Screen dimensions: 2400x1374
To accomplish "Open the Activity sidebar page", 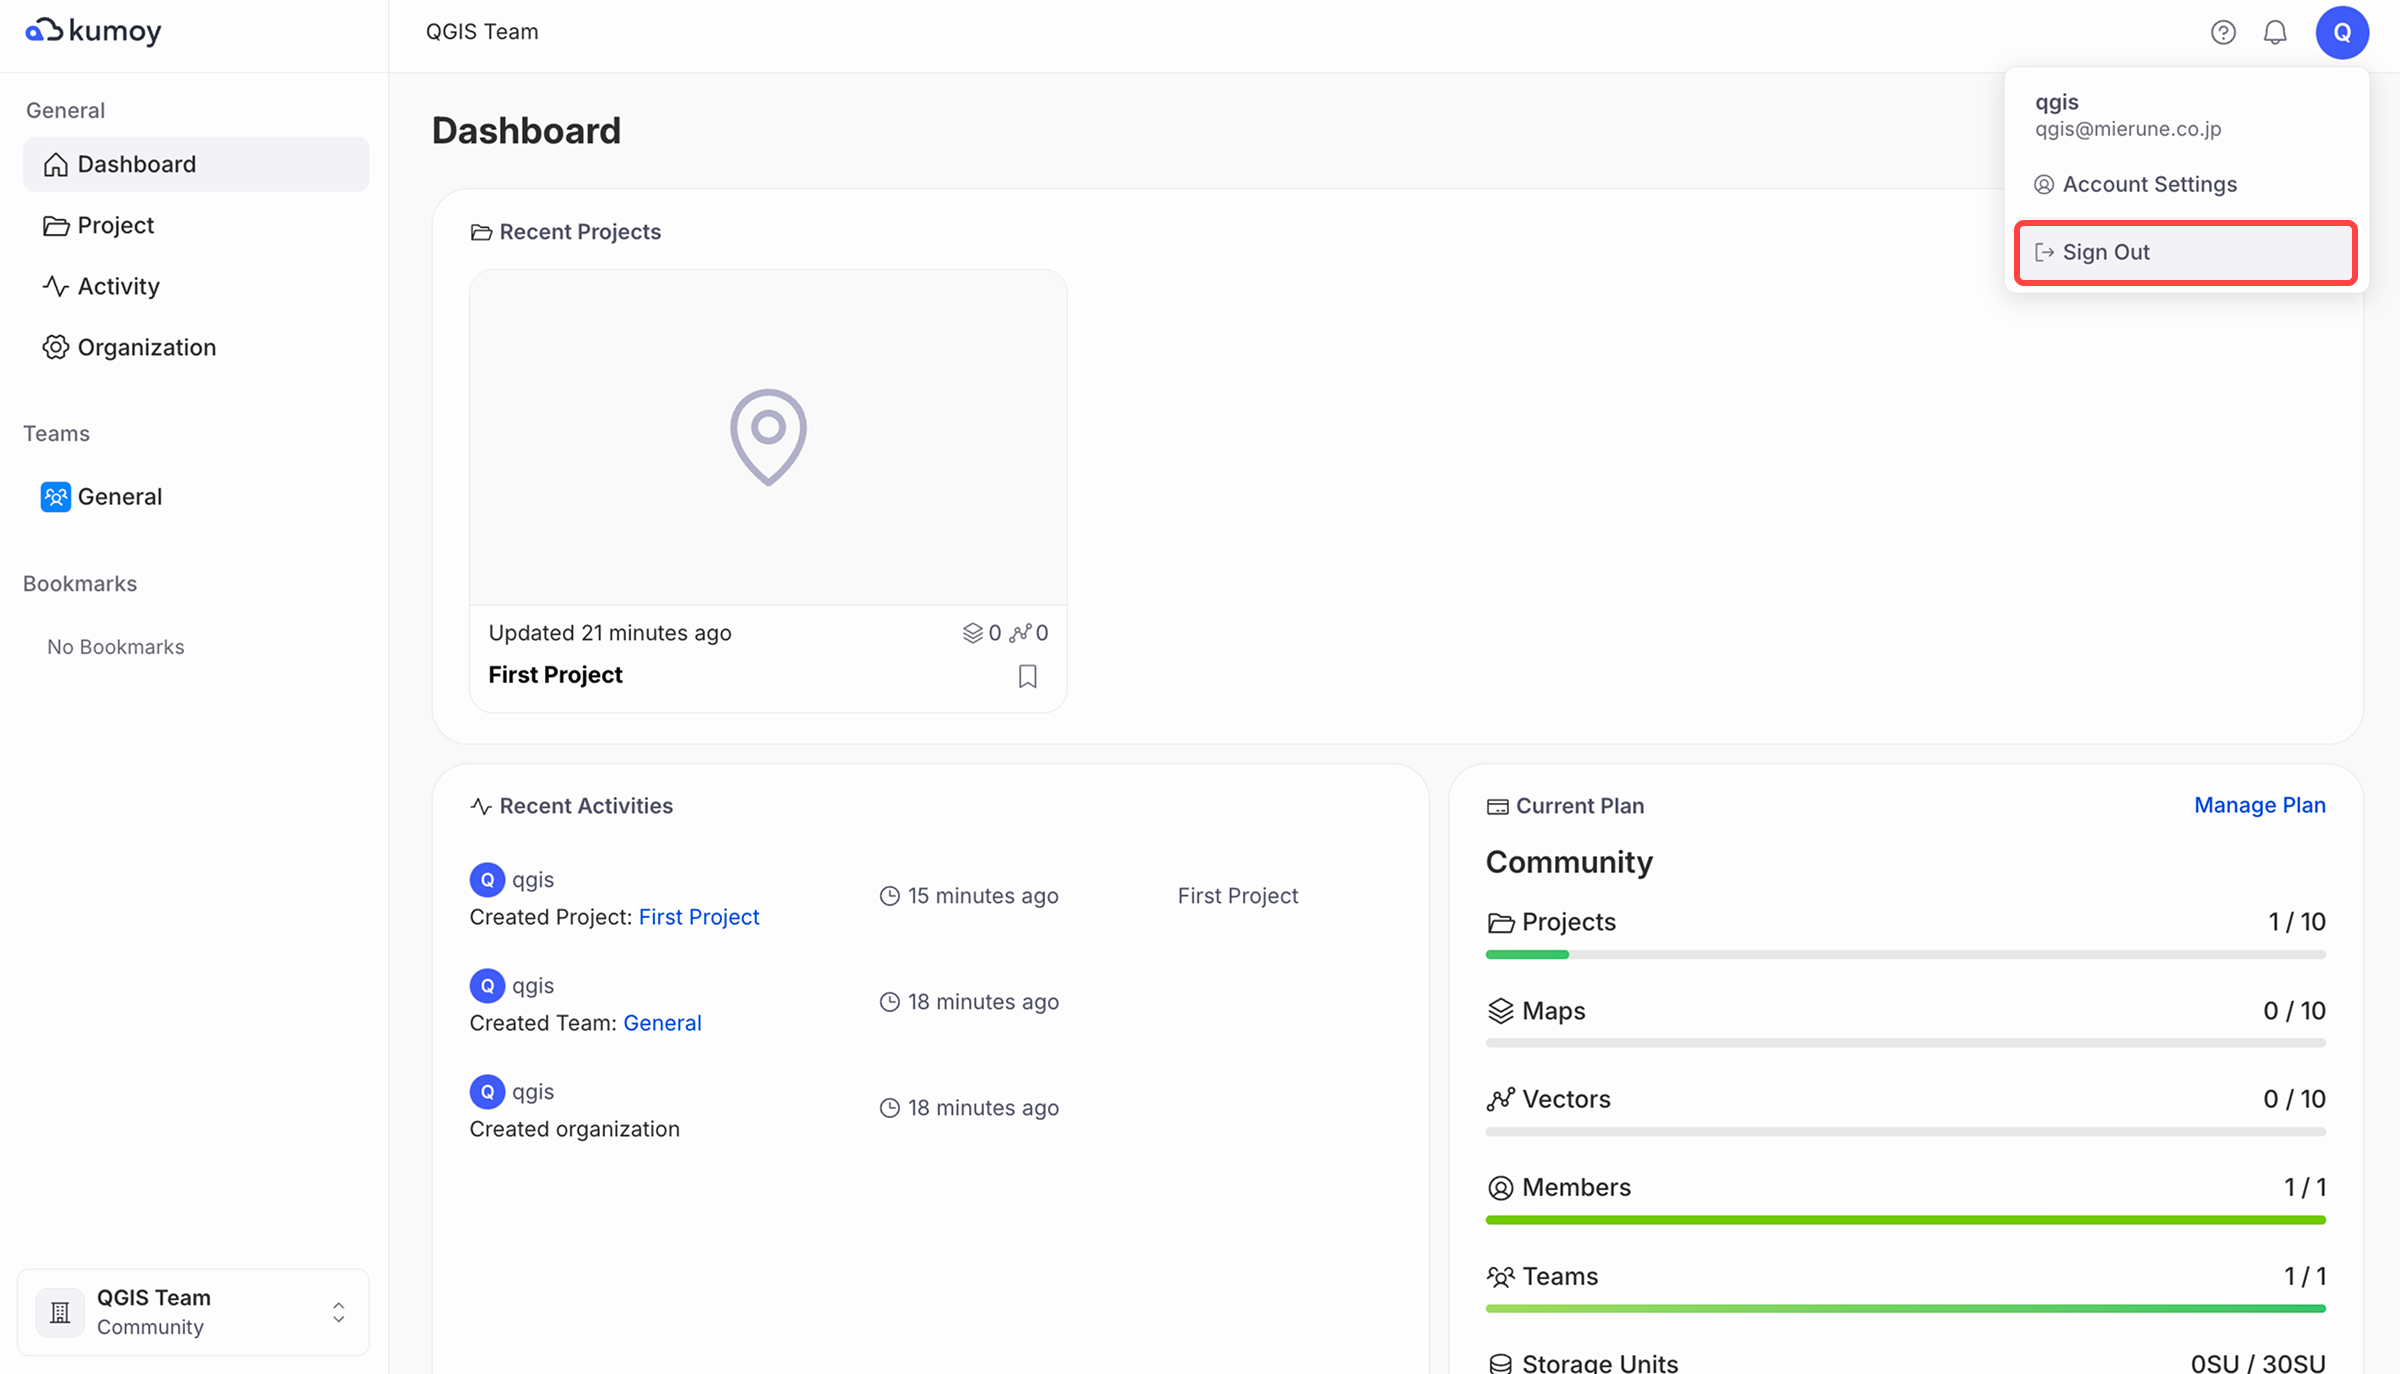I will coord(118,286).
